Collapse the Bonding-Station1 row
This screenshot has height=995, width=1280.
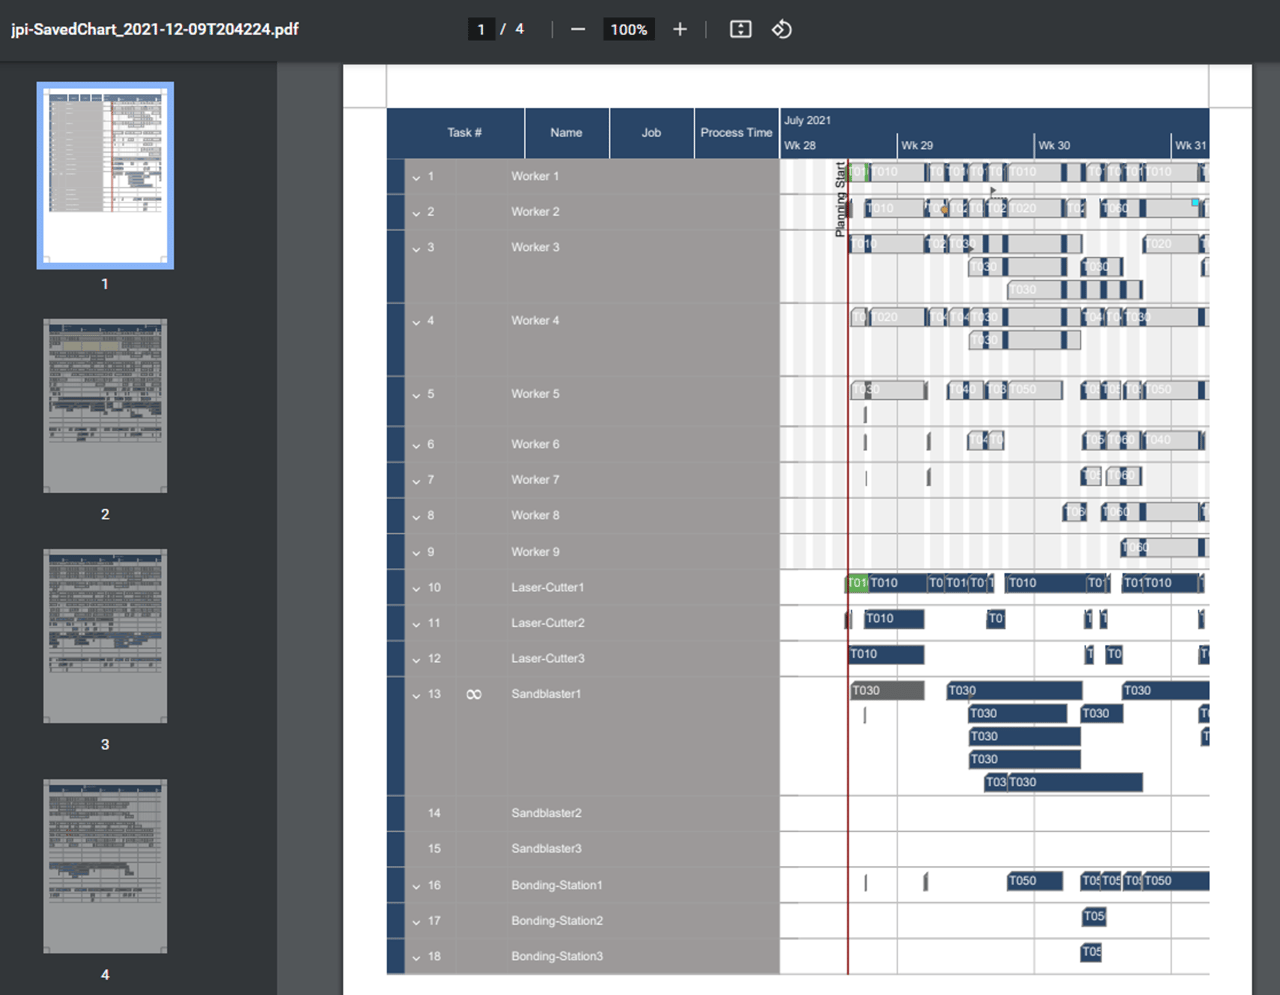[416, 886]
